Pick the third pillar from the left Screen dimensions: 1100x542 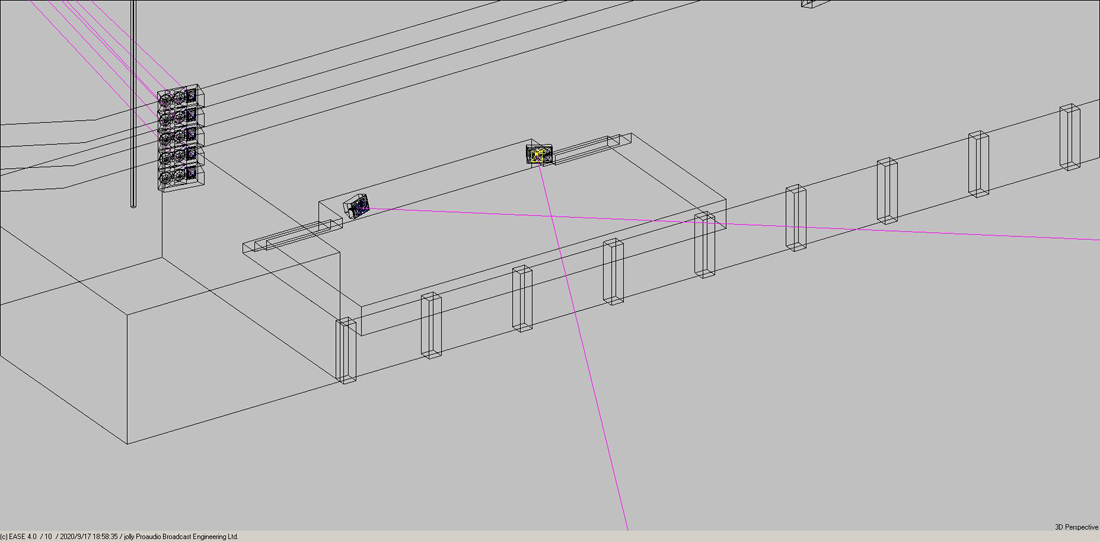(x=521, y=298)
